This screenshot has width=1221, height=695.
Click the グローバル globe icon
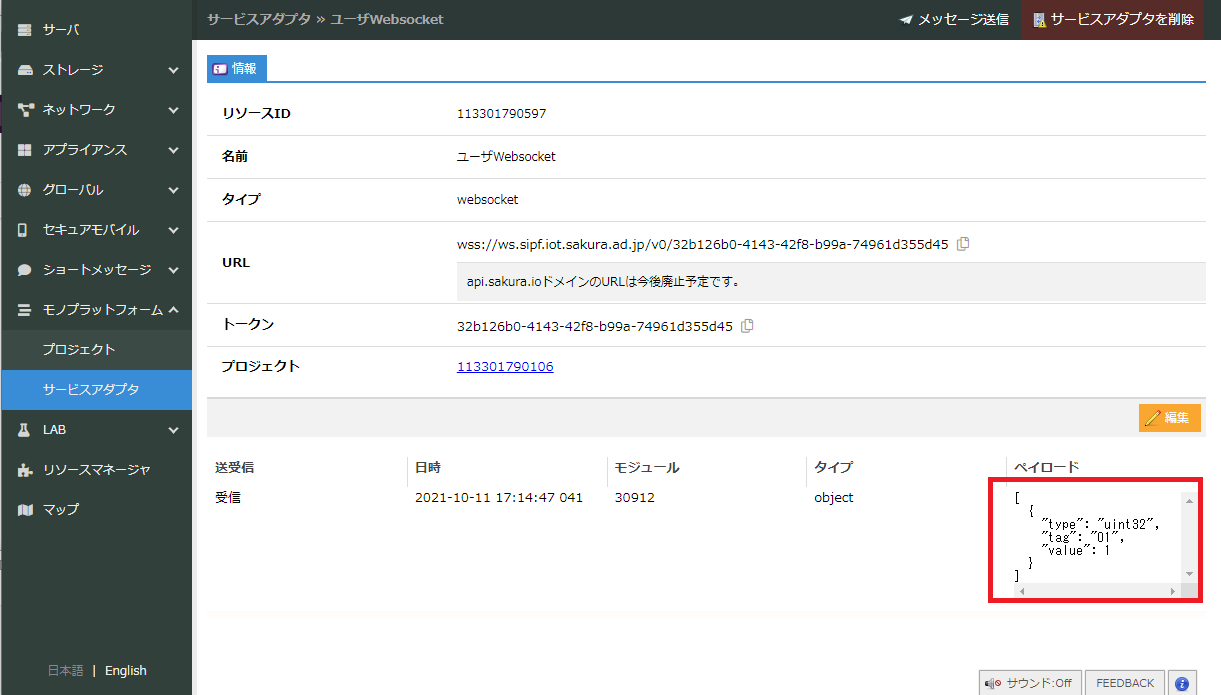point(25,190)
